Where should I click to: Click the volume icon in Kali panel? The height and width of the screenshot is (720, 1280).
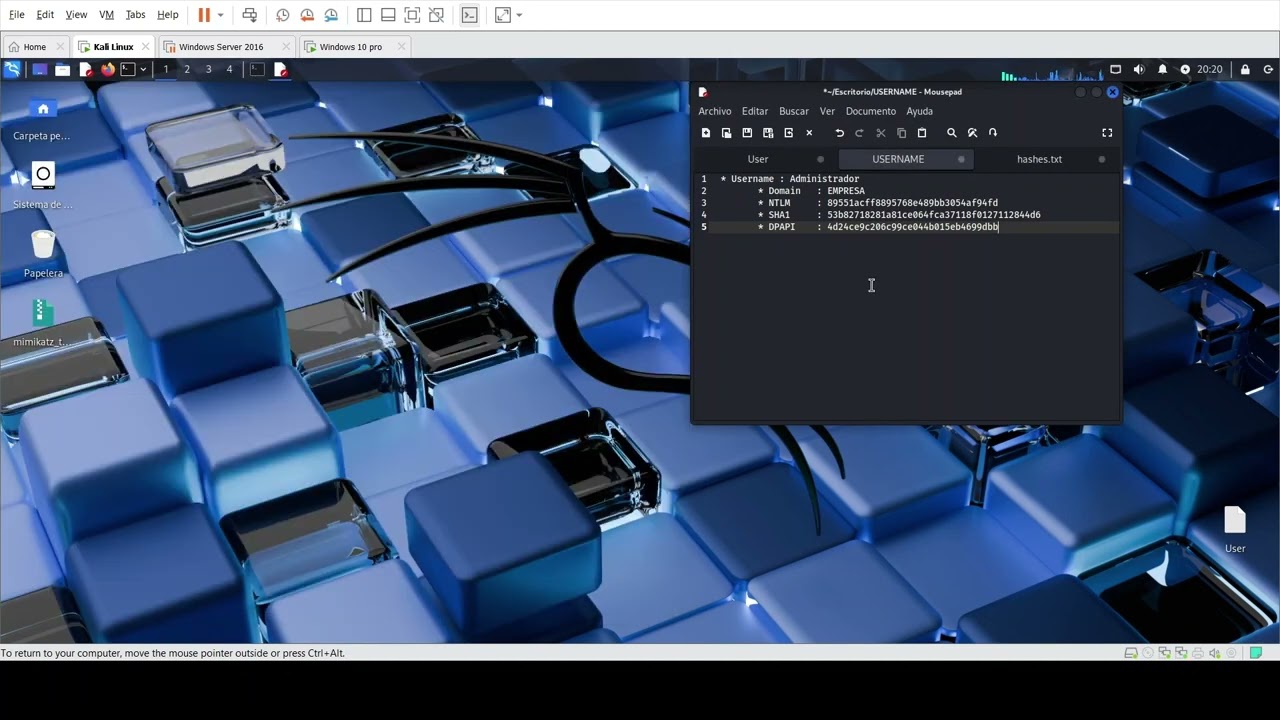coord(1139,70)
